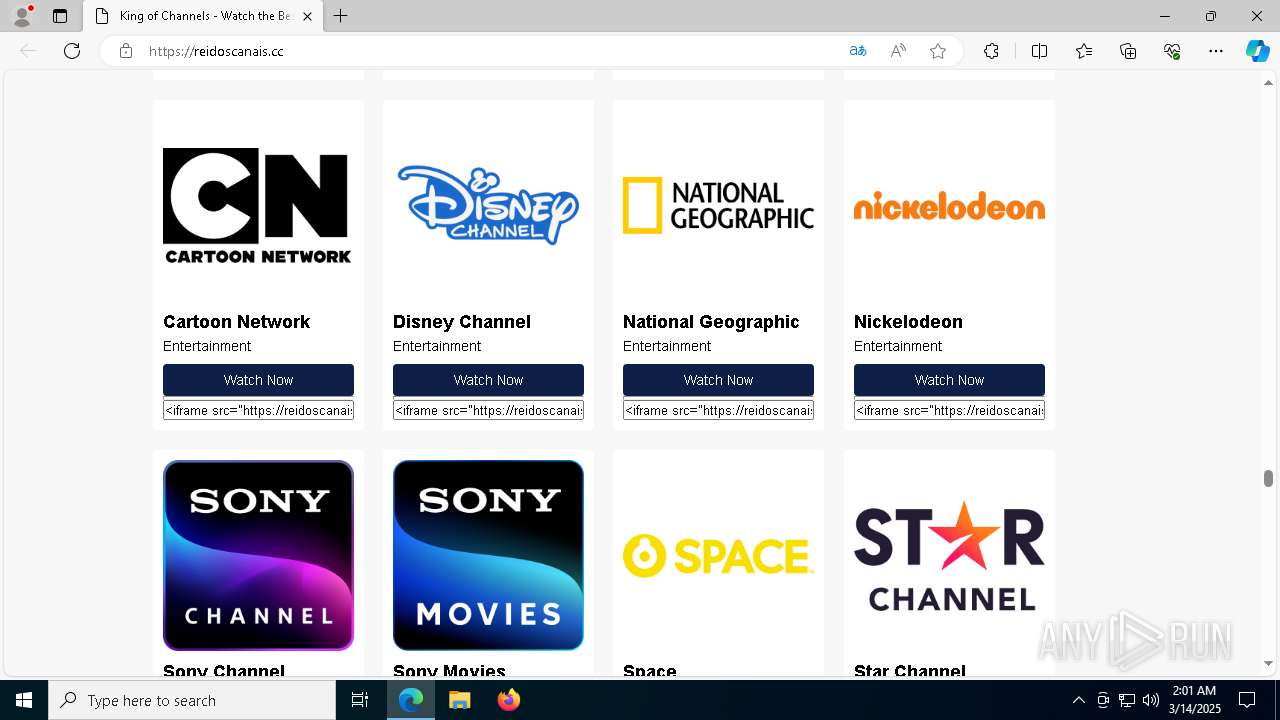Image resolution: width=1280 pixels, height=720 pixels.
Task: Click the Nickelodeon logo
Action: click(x=949, y=207)
